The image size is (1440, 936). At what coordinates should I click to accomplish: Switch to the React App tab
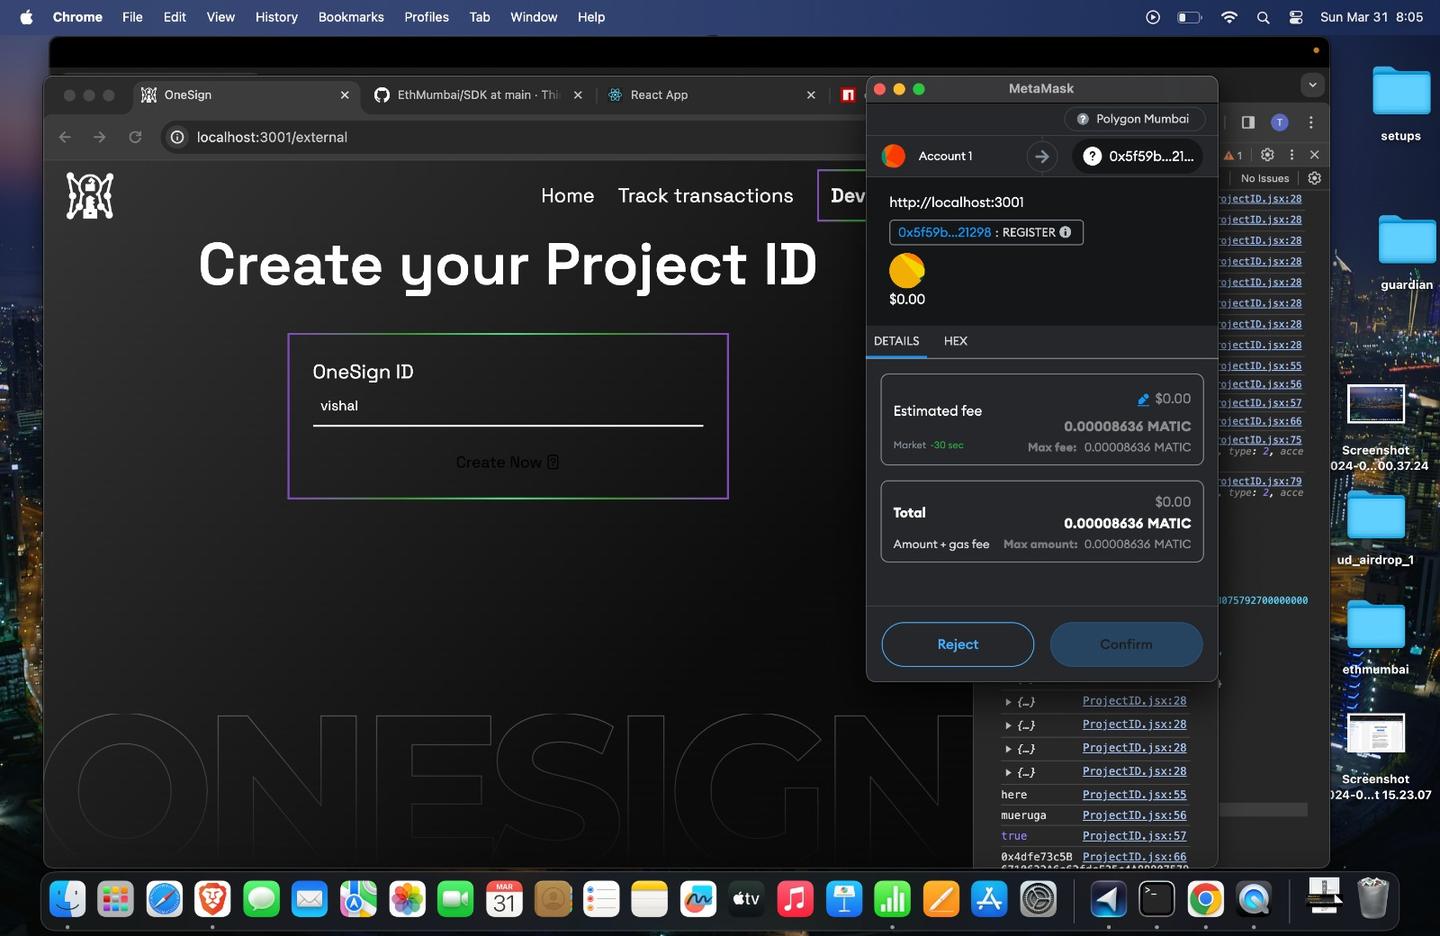pyautogui.click(x=710, y=95)
